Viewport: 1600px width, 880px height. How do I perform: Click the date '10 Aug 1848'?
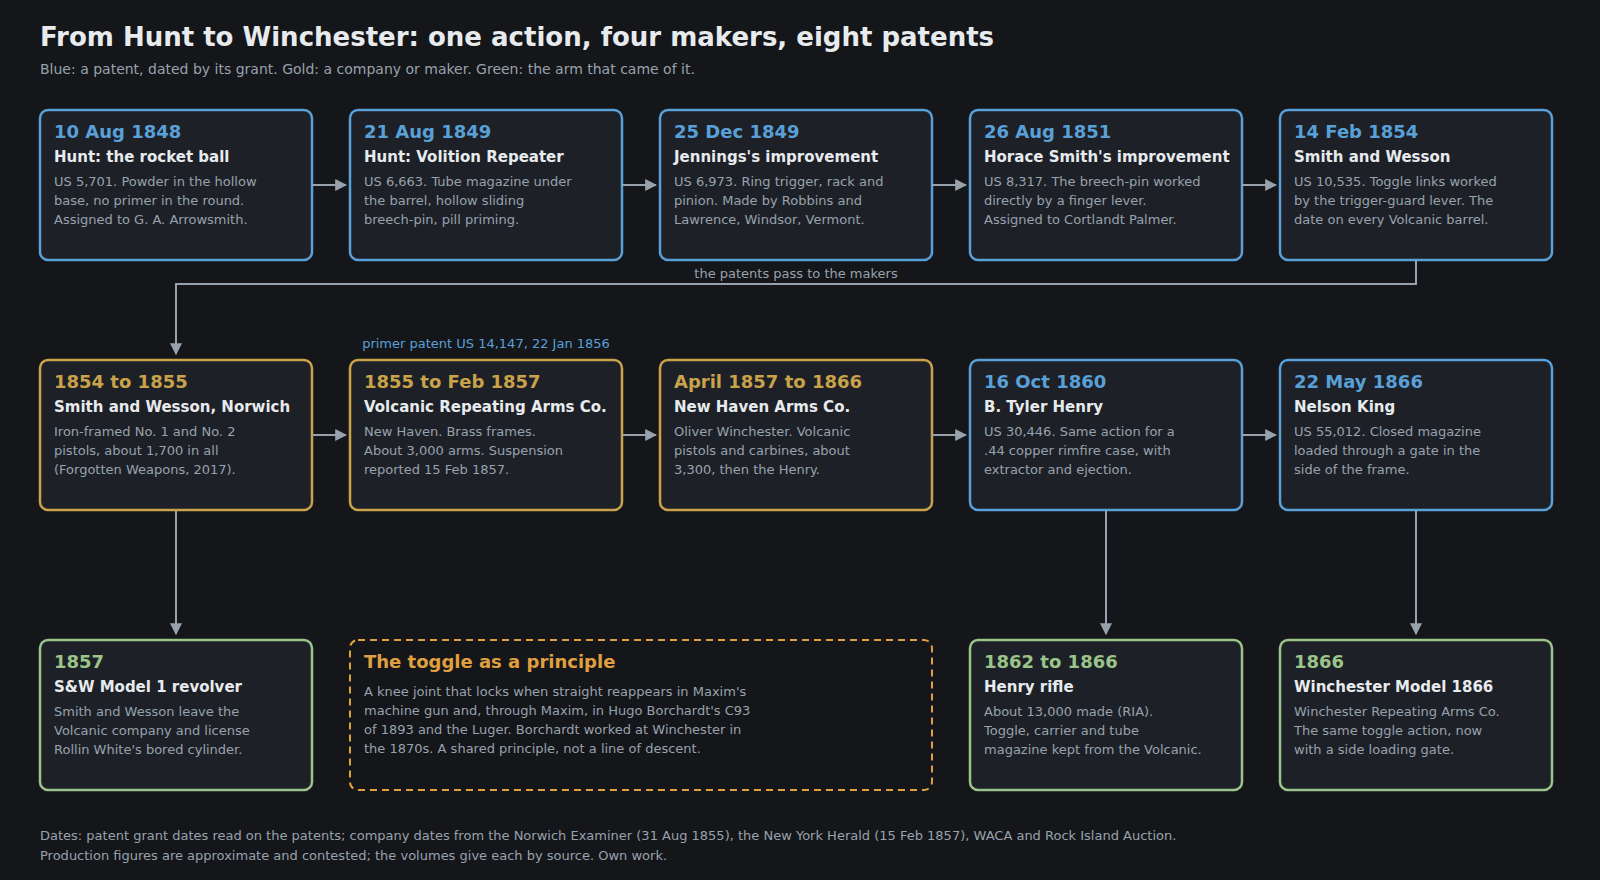click(118, 132)
